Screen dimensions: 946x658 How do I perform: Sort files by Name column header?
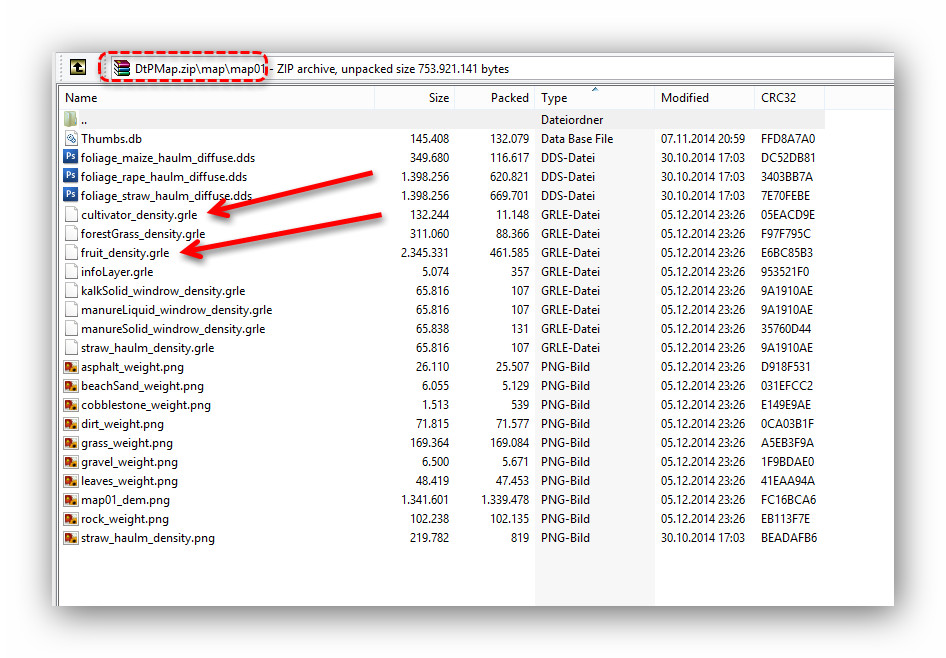pos(82,98)
